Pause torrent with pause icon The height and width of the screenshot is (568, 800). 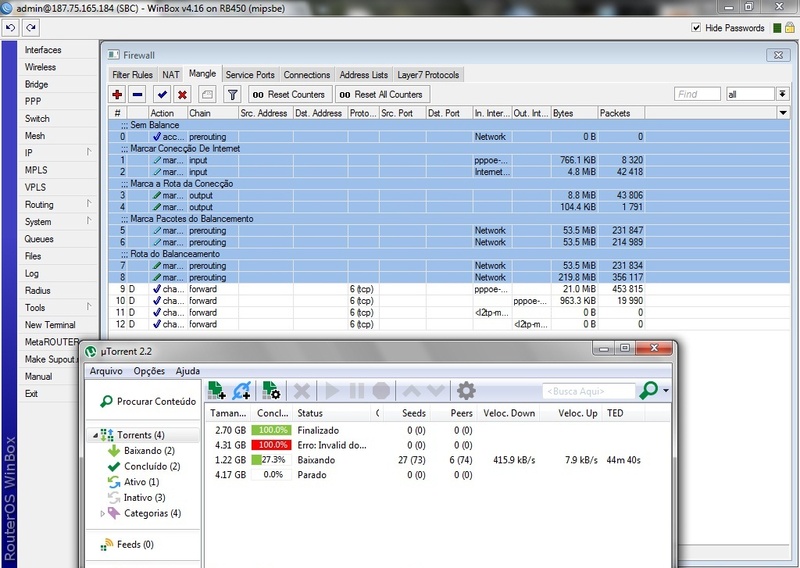tap(357, 391)
